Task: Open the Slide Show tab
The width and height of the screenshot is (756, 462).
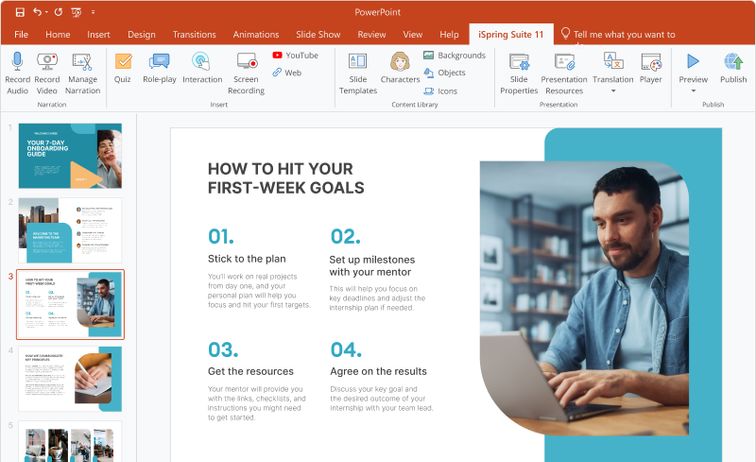Action: (318, 34)
